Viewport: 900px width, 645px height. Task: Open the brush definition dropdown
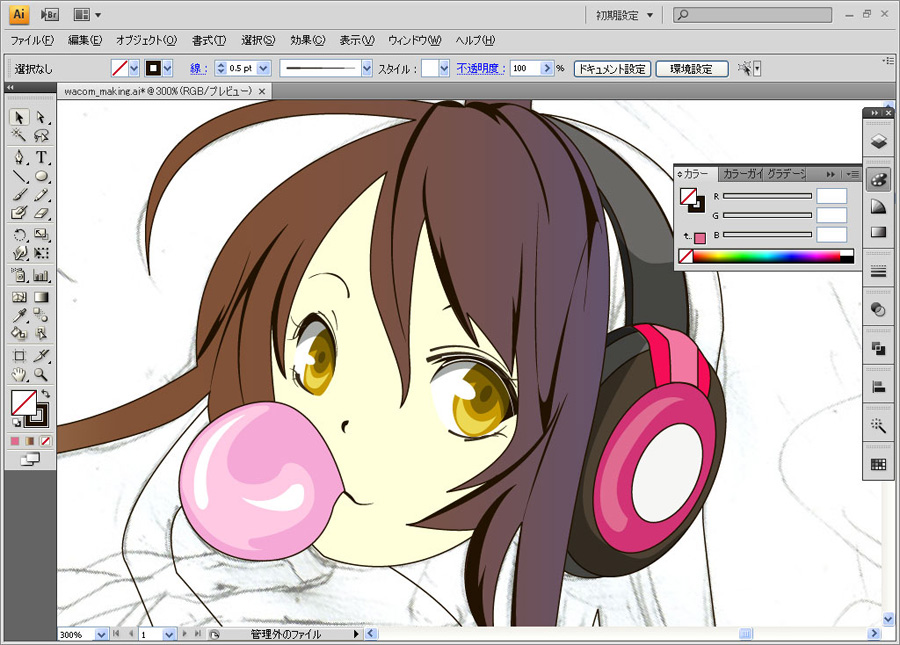click(x=367, y=69)
